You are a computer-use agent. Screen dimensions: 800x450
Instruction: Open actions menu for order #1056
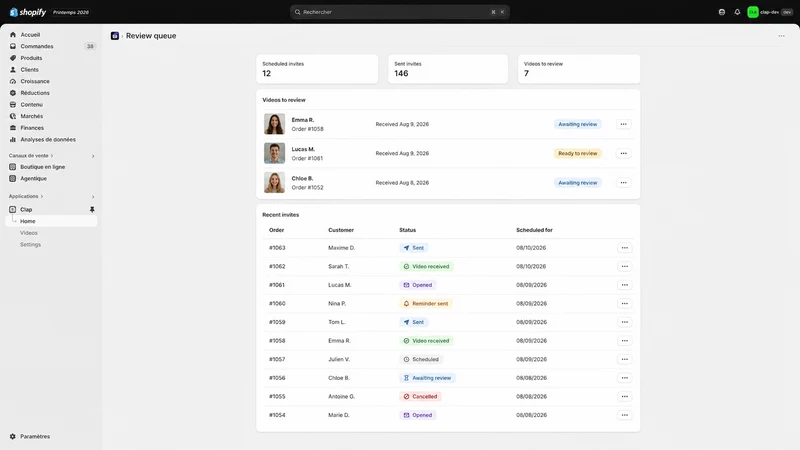click(624, 378)
